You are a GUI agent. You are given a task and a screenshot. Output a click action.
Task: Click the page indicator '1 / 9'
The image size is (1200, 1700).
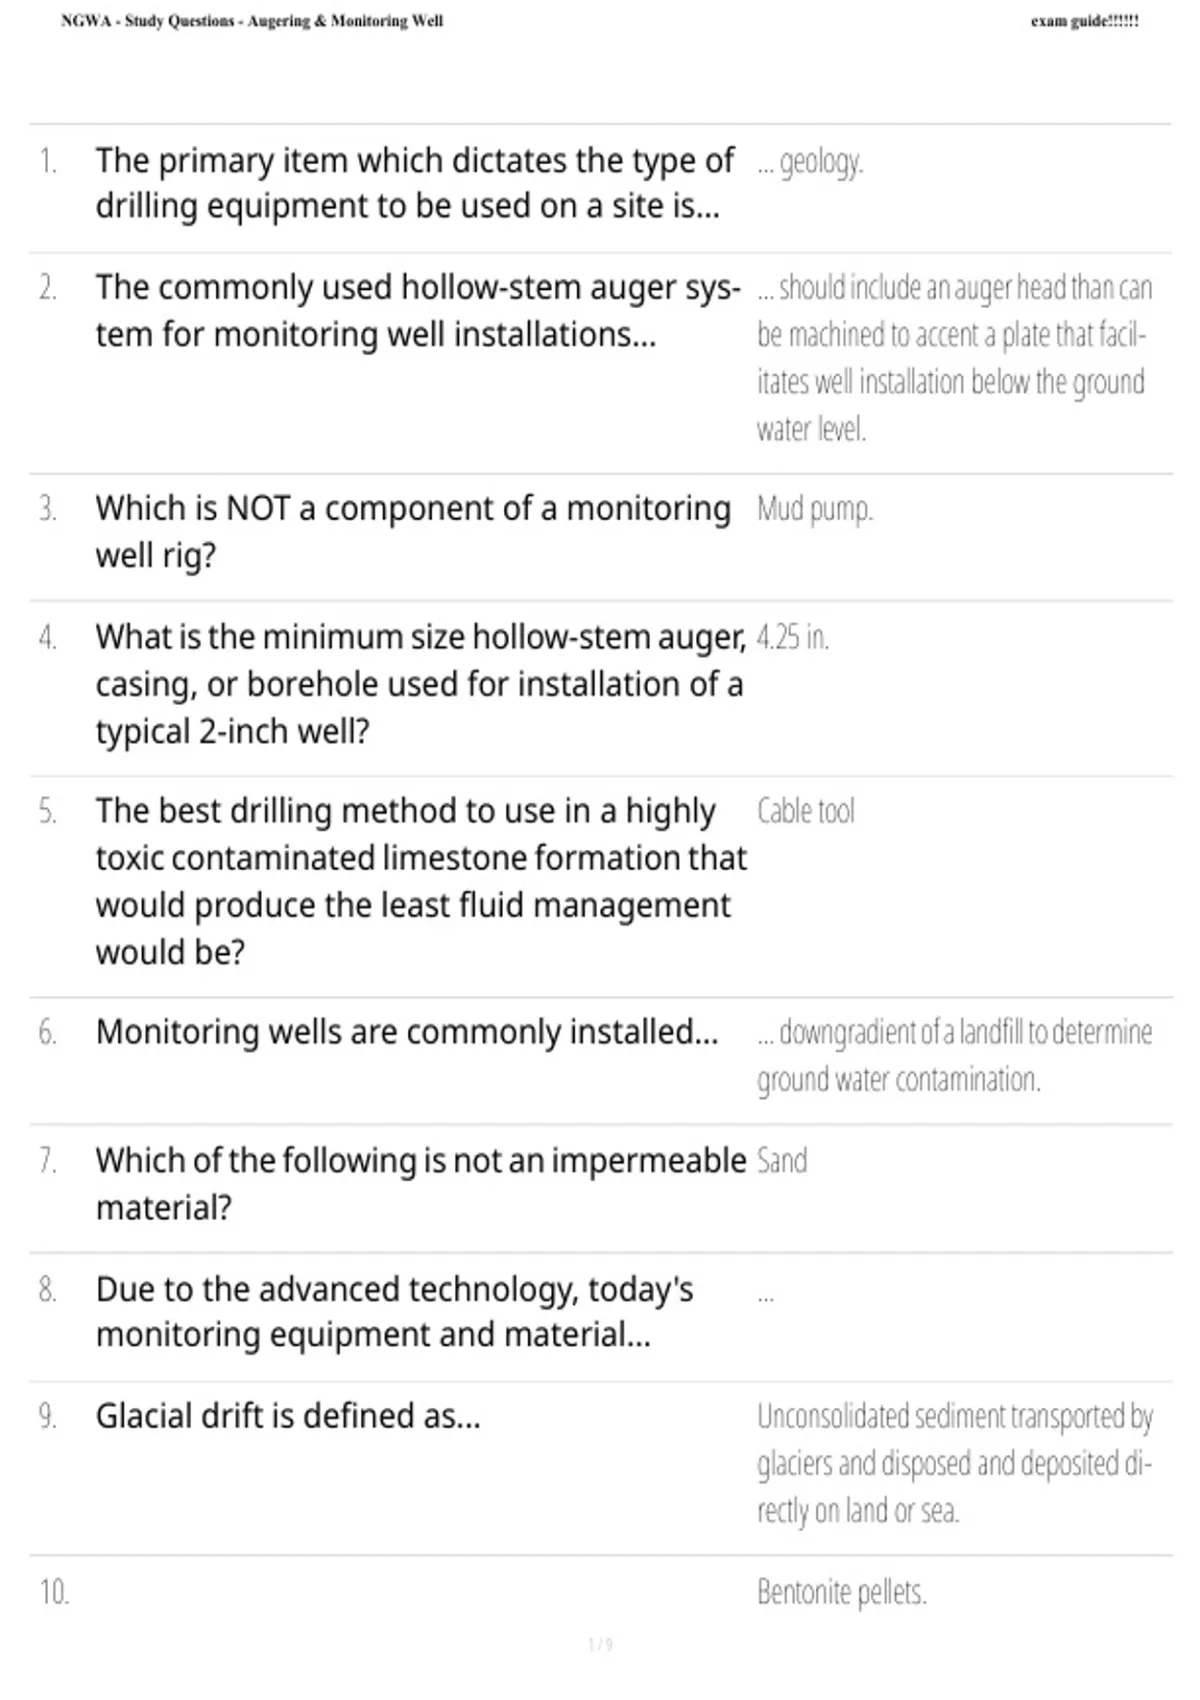click(x=600, y=1645)
